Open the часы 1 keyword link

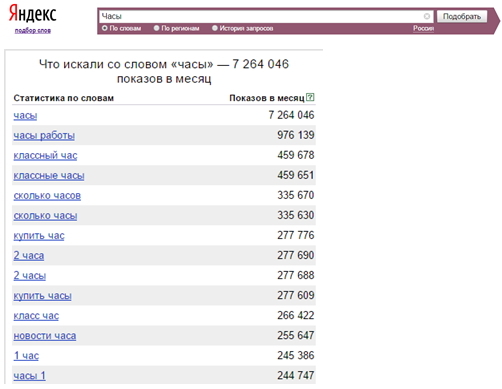point(29,375)
